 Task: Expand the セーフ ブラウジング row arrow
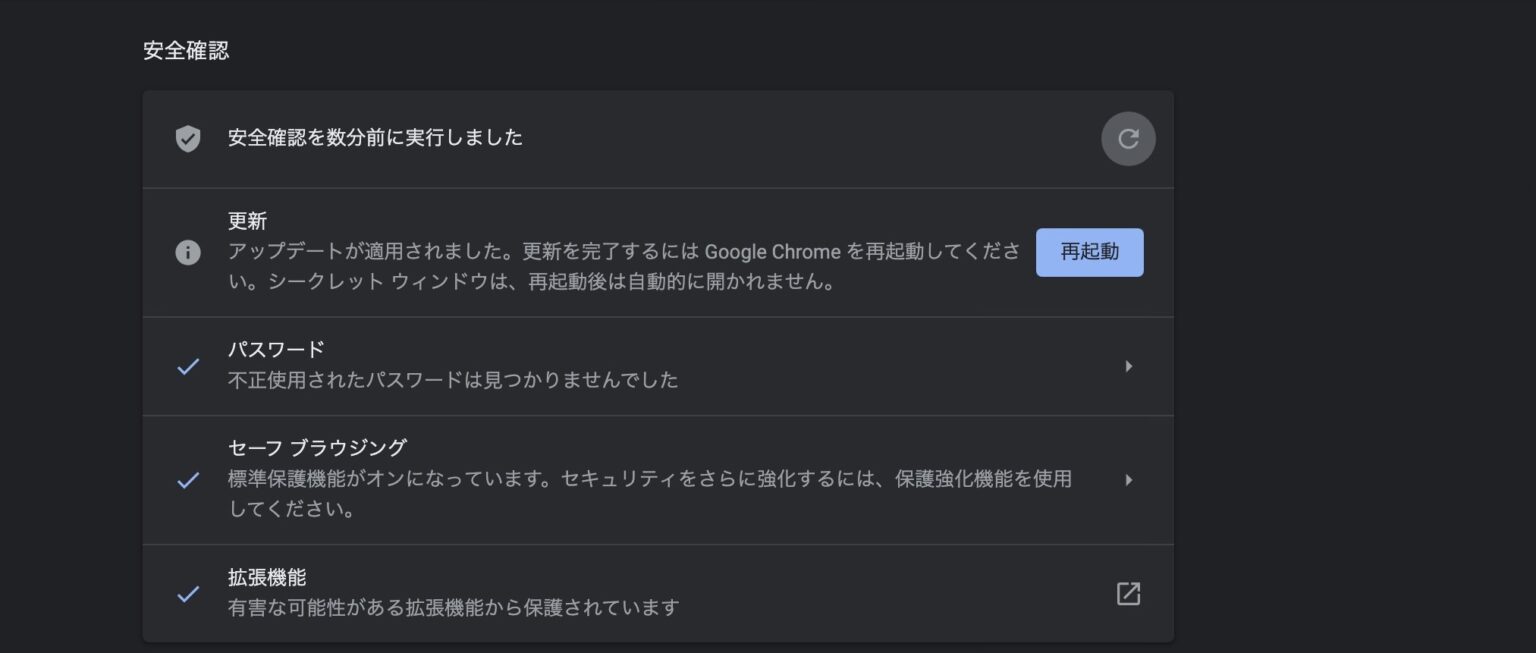click(x=1128, y=480)
